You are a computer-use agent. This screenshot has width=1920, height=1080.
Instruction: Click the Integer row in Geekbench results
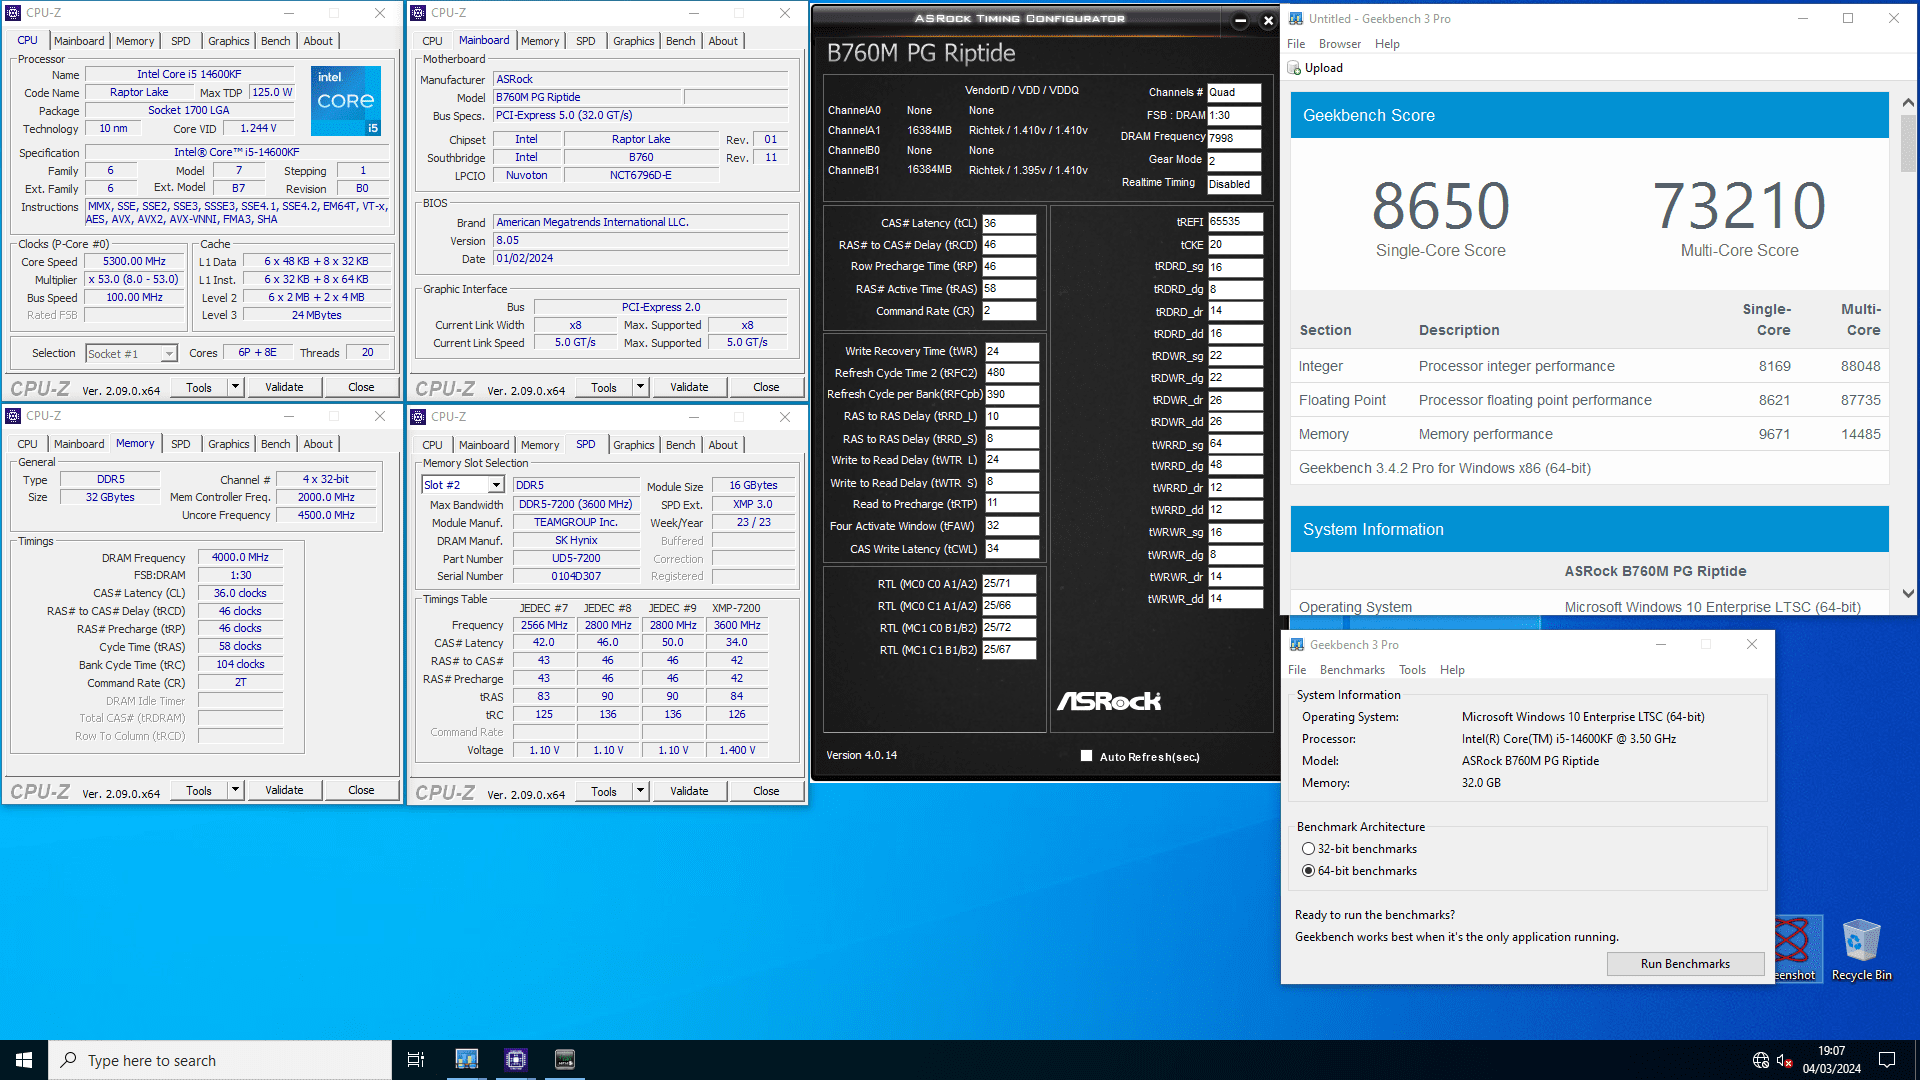[1590, 366]
